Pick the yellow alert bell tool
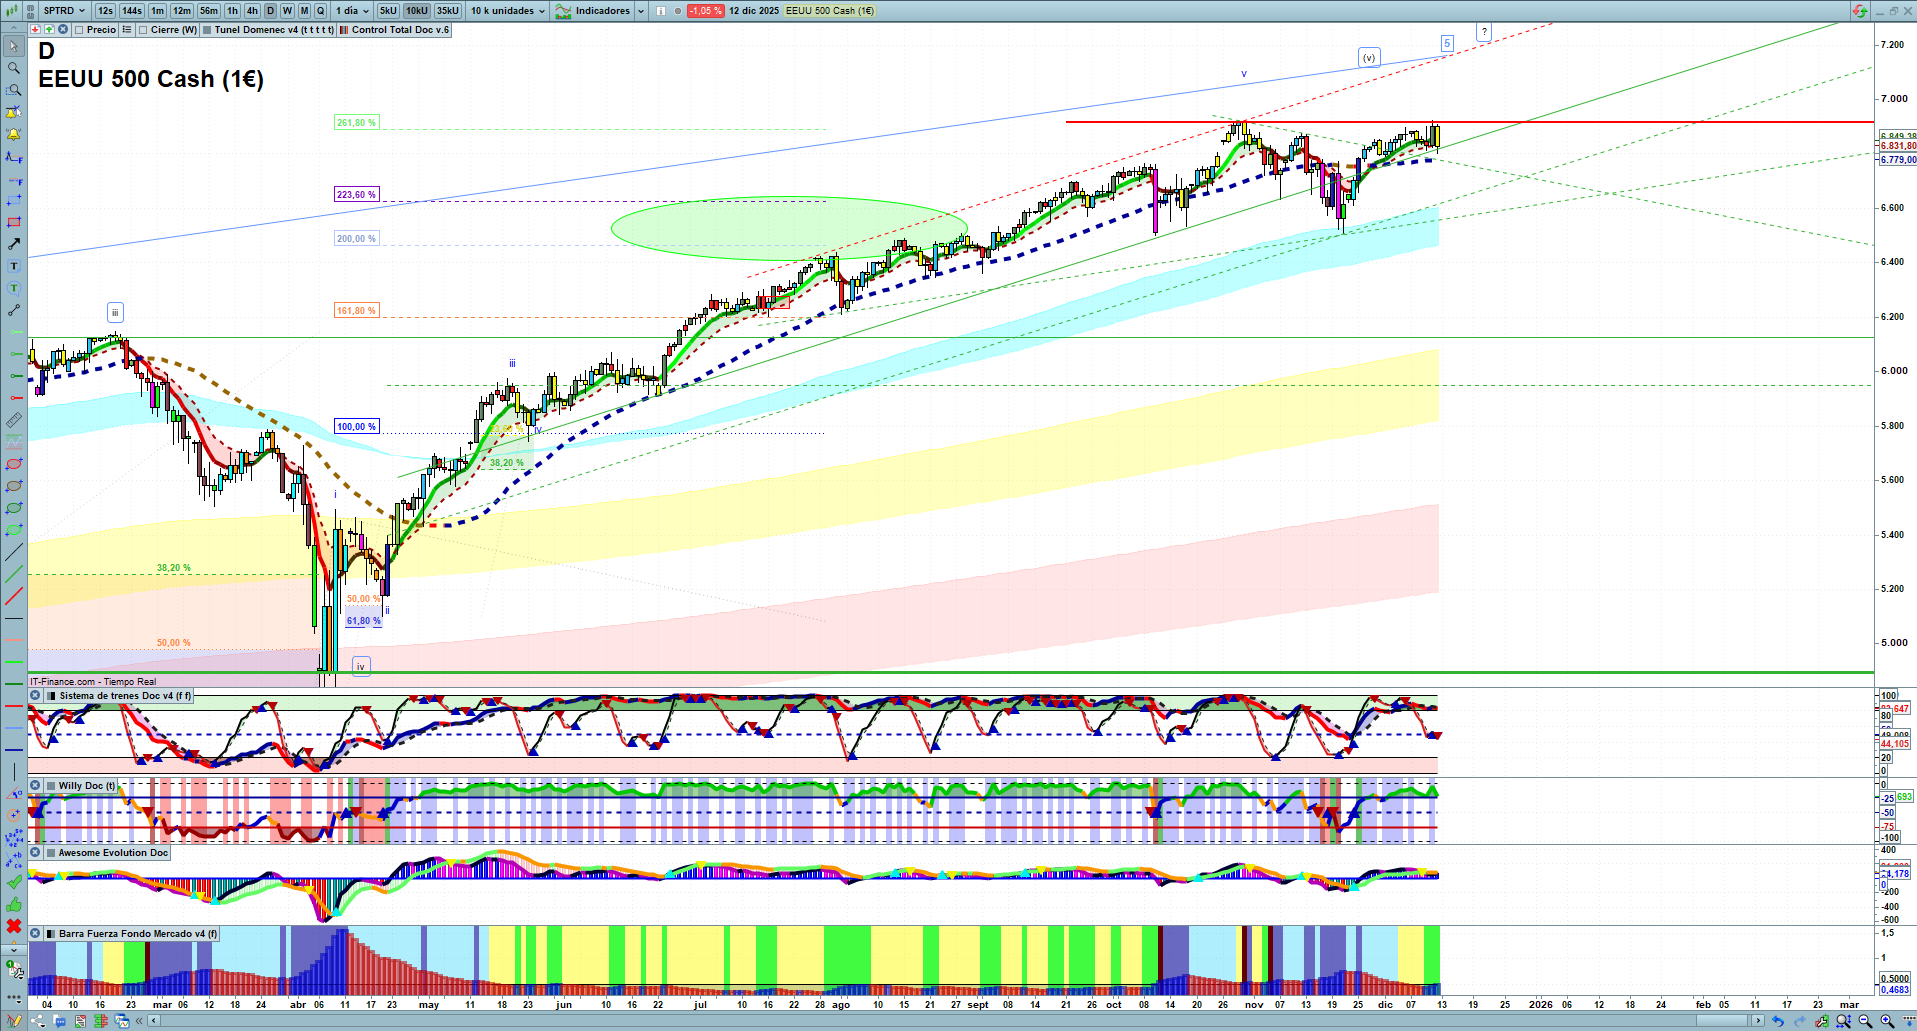The width and height of the screenshot is (1917, 1031). coord(14,134)
